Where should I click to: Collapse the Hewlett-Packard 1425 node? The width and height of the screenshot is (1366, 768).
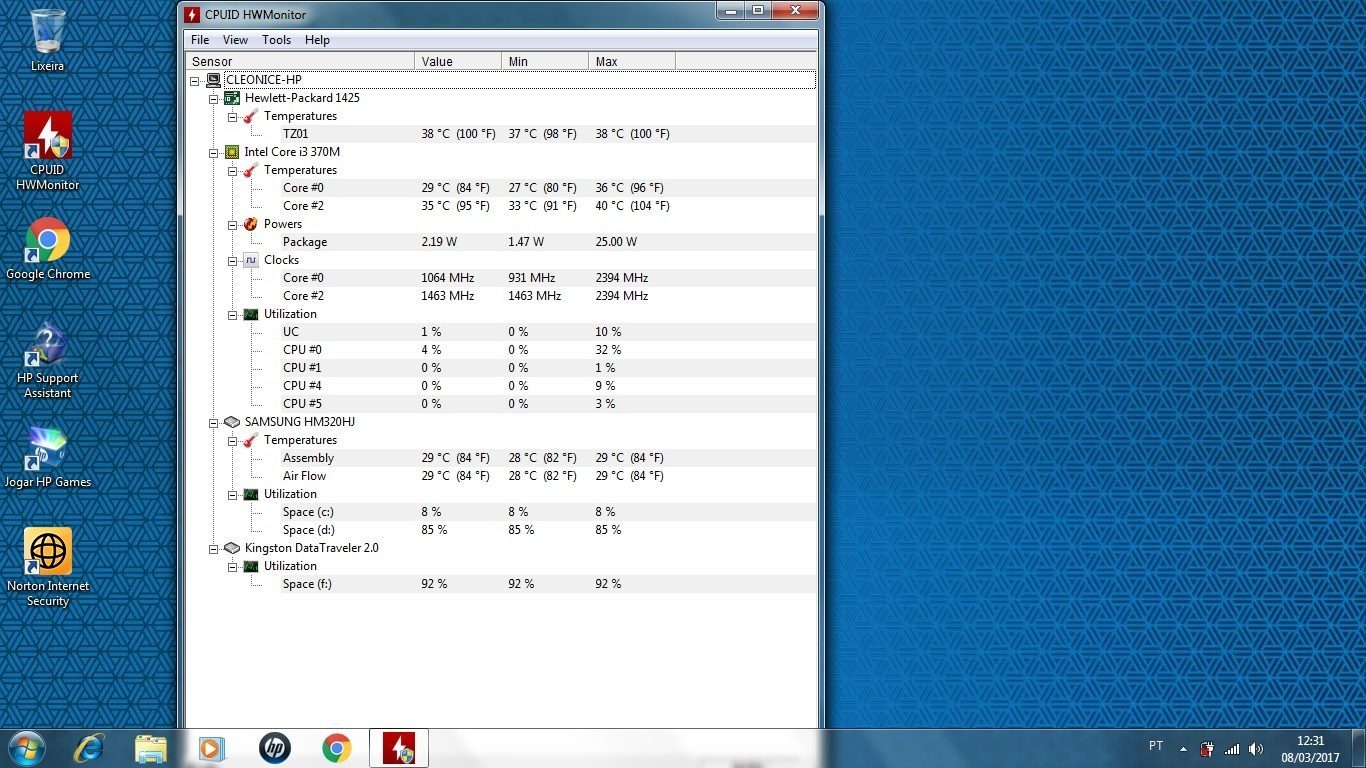click(x=214, y=99)
